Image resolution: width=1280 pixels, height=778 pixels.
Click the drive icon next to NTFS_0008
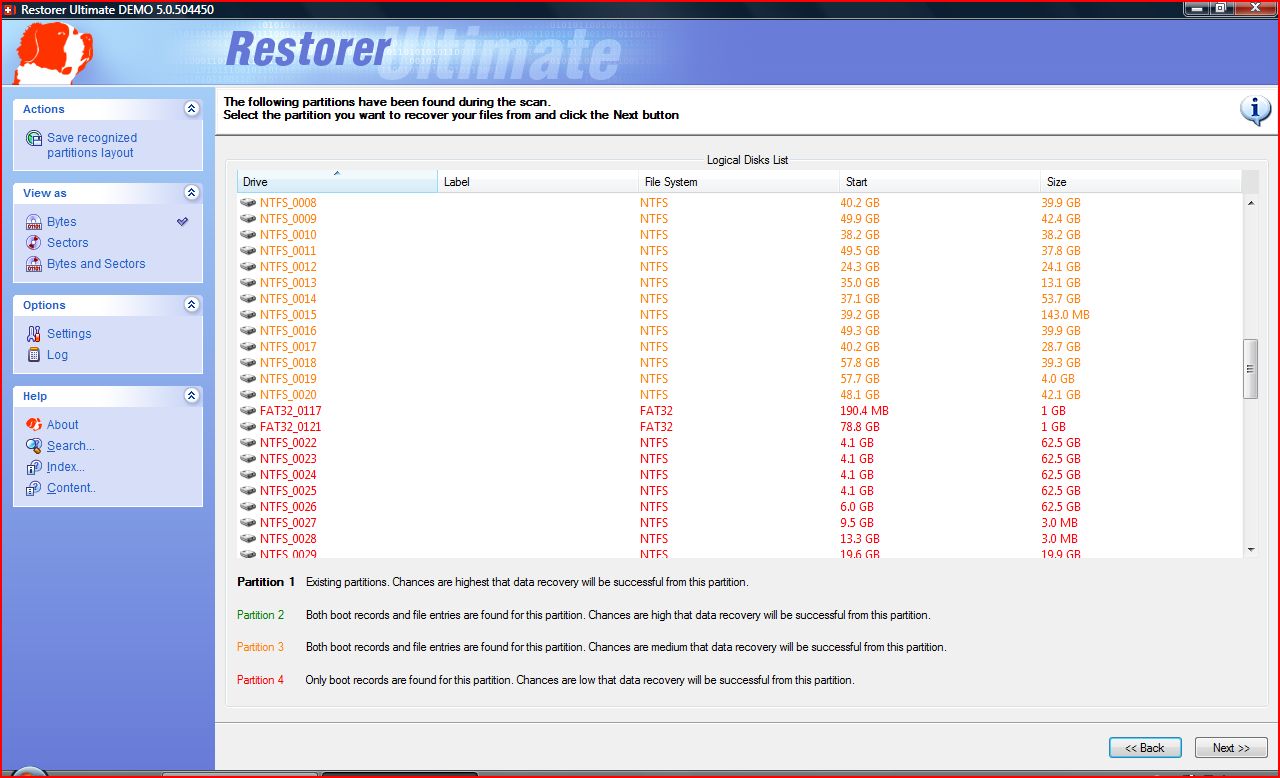[249, 203]
